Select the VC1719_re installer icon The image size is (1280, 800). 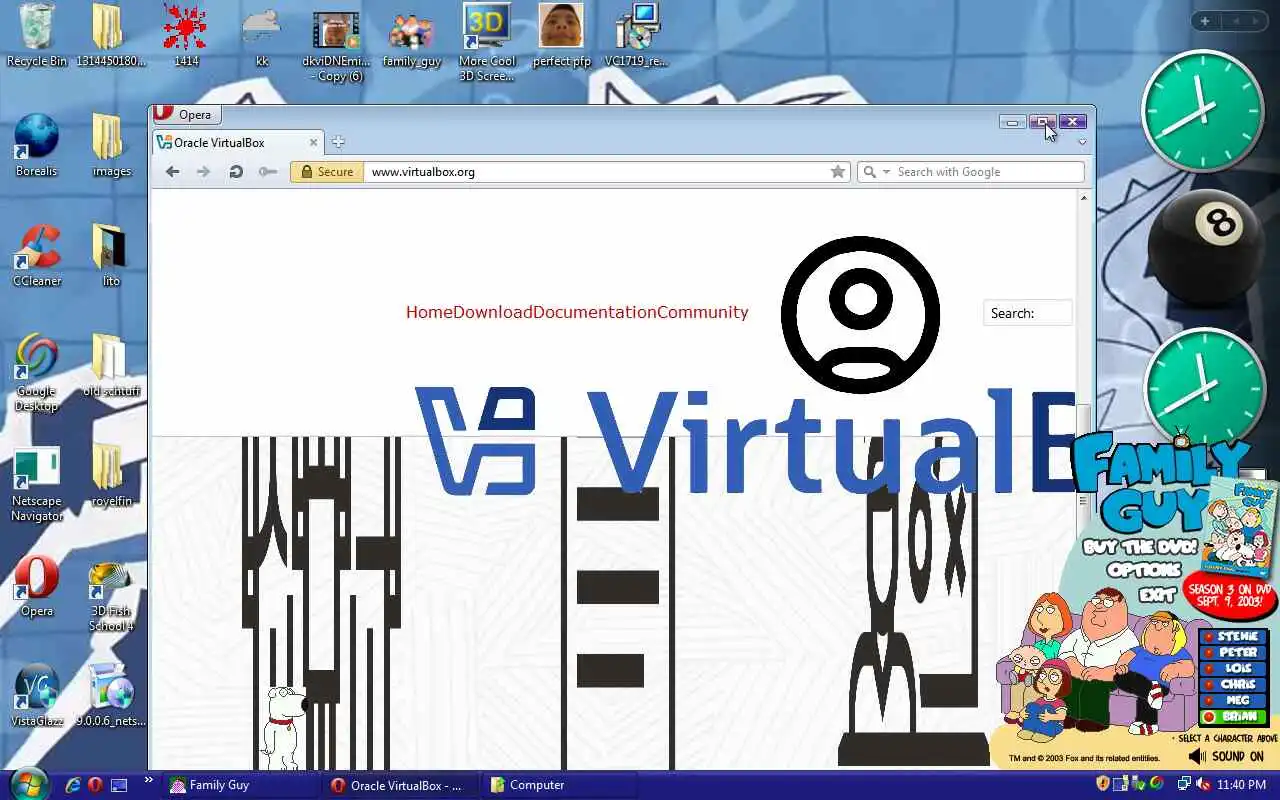(636, 35)
